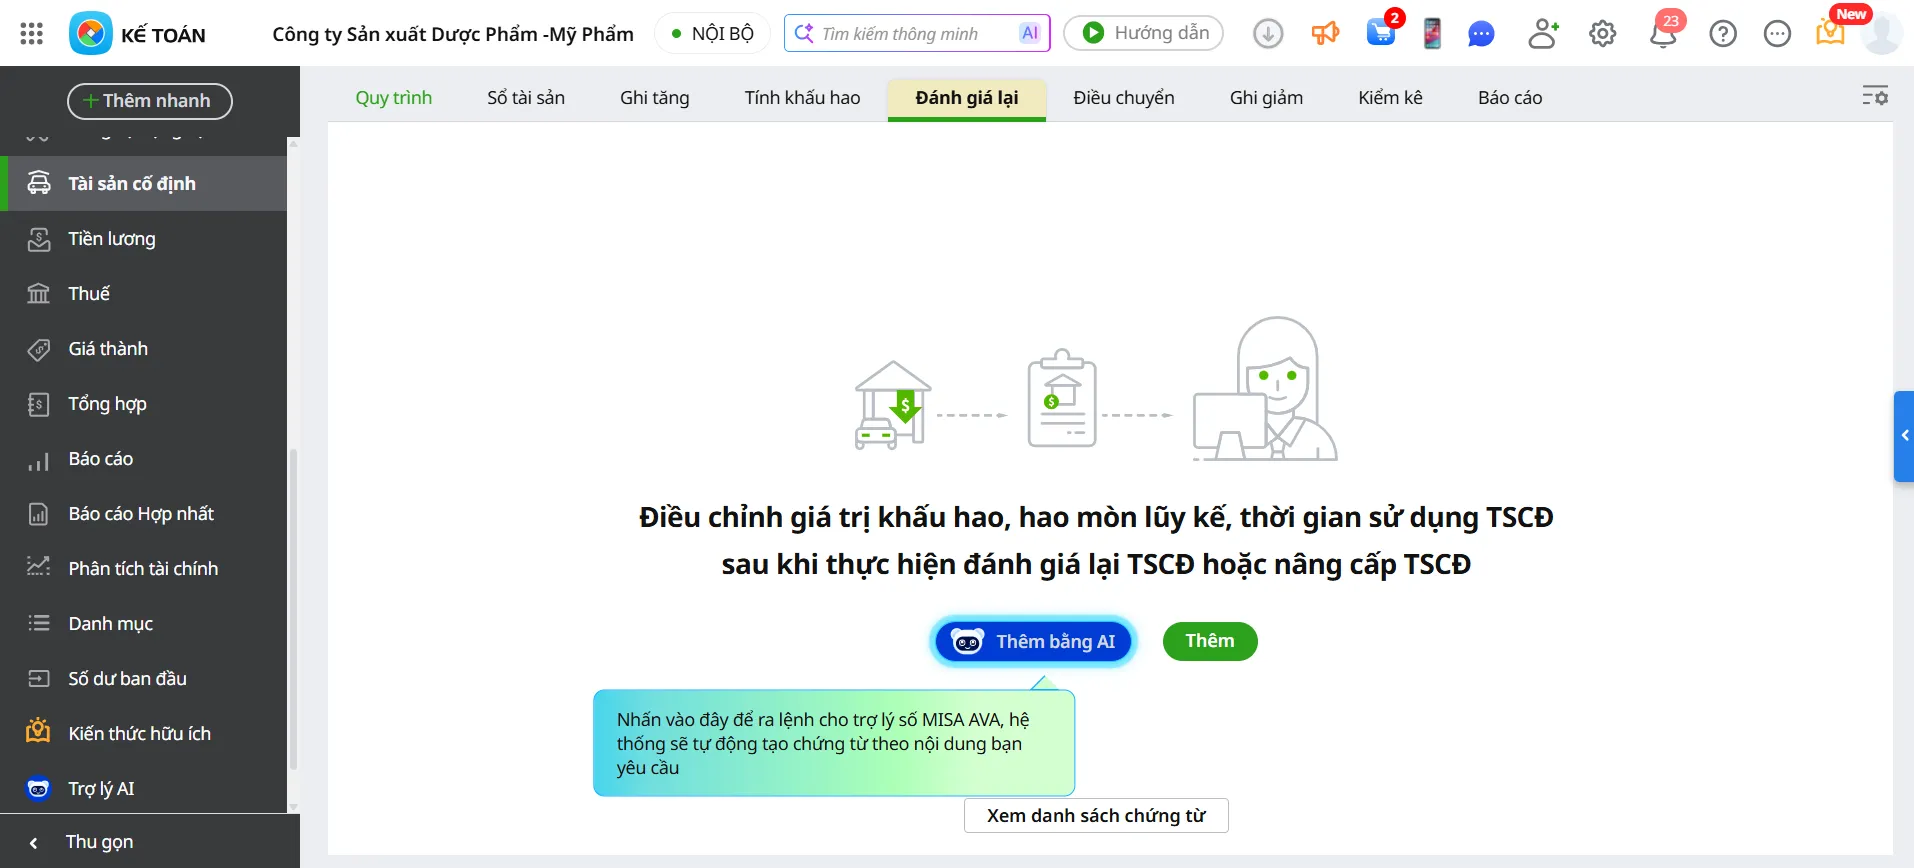The width and height of the screenshot is (1914, 868).
Task: Switch to Kiểm kê tab
Action: coord(1390,98)
